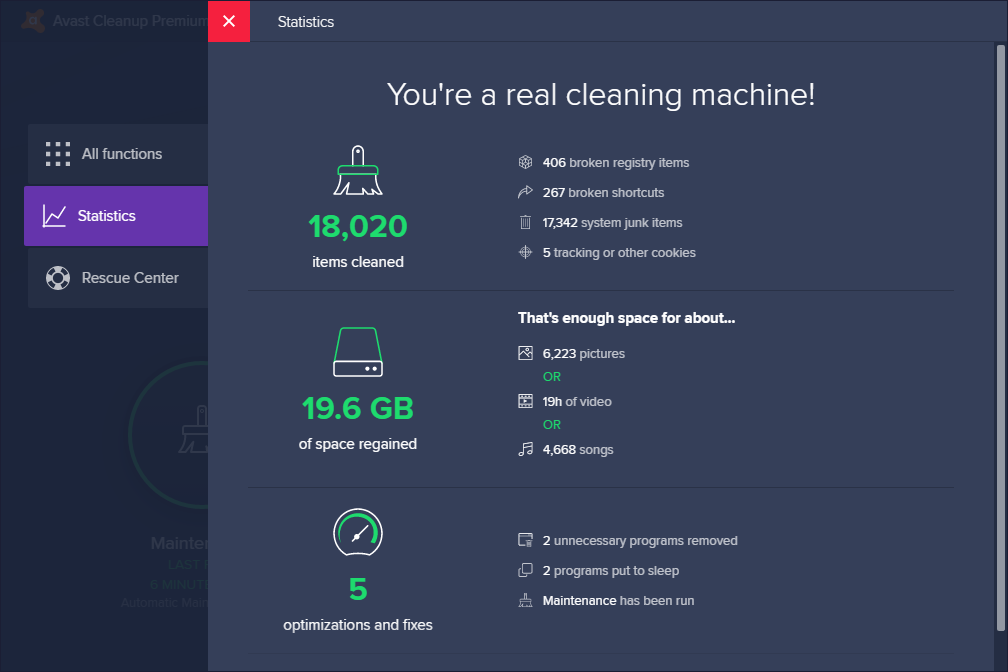Click the picture icon beside 6,223 pictures

[525, 353]
